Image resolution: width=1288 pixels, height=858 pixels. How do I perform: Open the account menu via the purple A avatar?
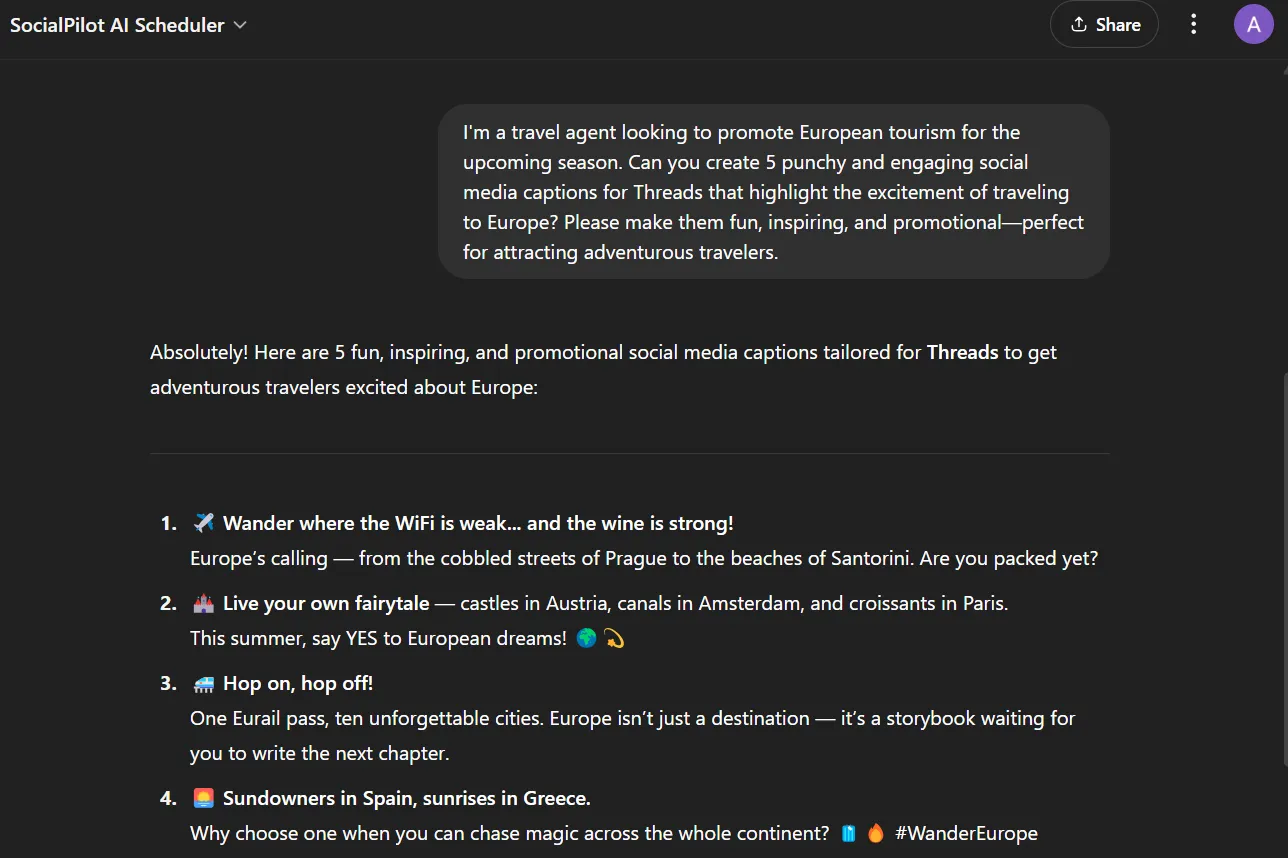click(1253, 24)
